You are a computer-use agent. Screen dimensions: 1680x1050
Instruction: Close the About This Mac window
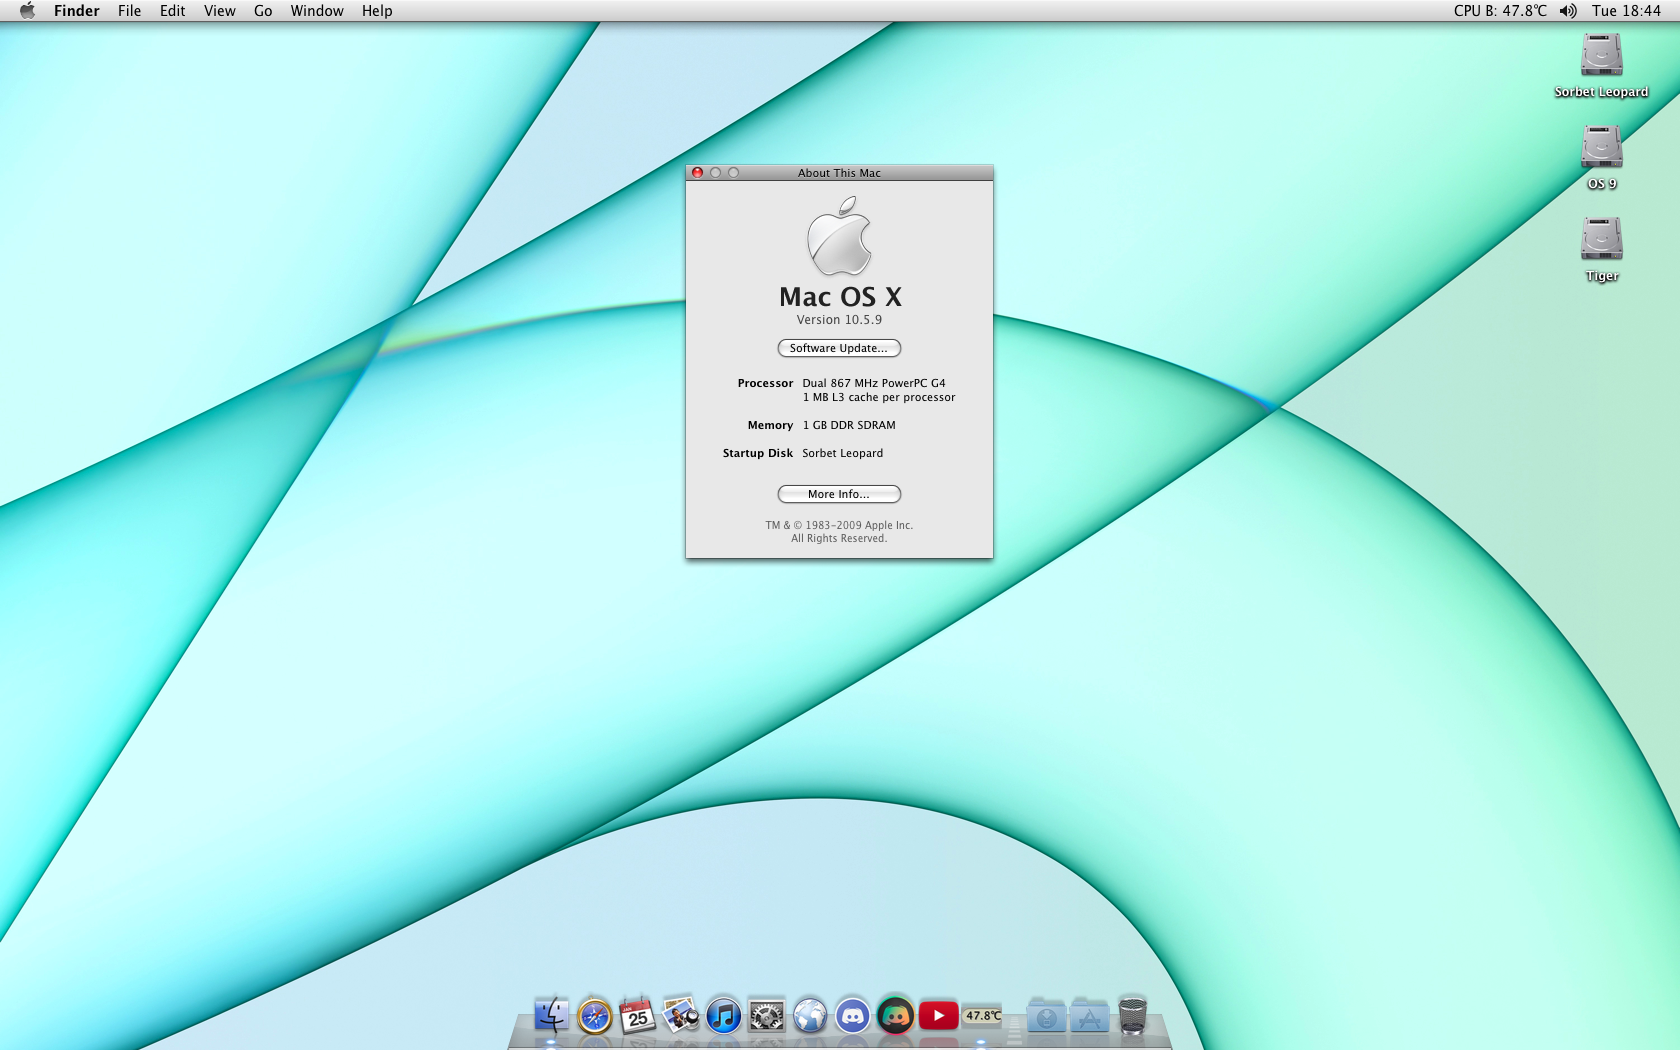697,173
